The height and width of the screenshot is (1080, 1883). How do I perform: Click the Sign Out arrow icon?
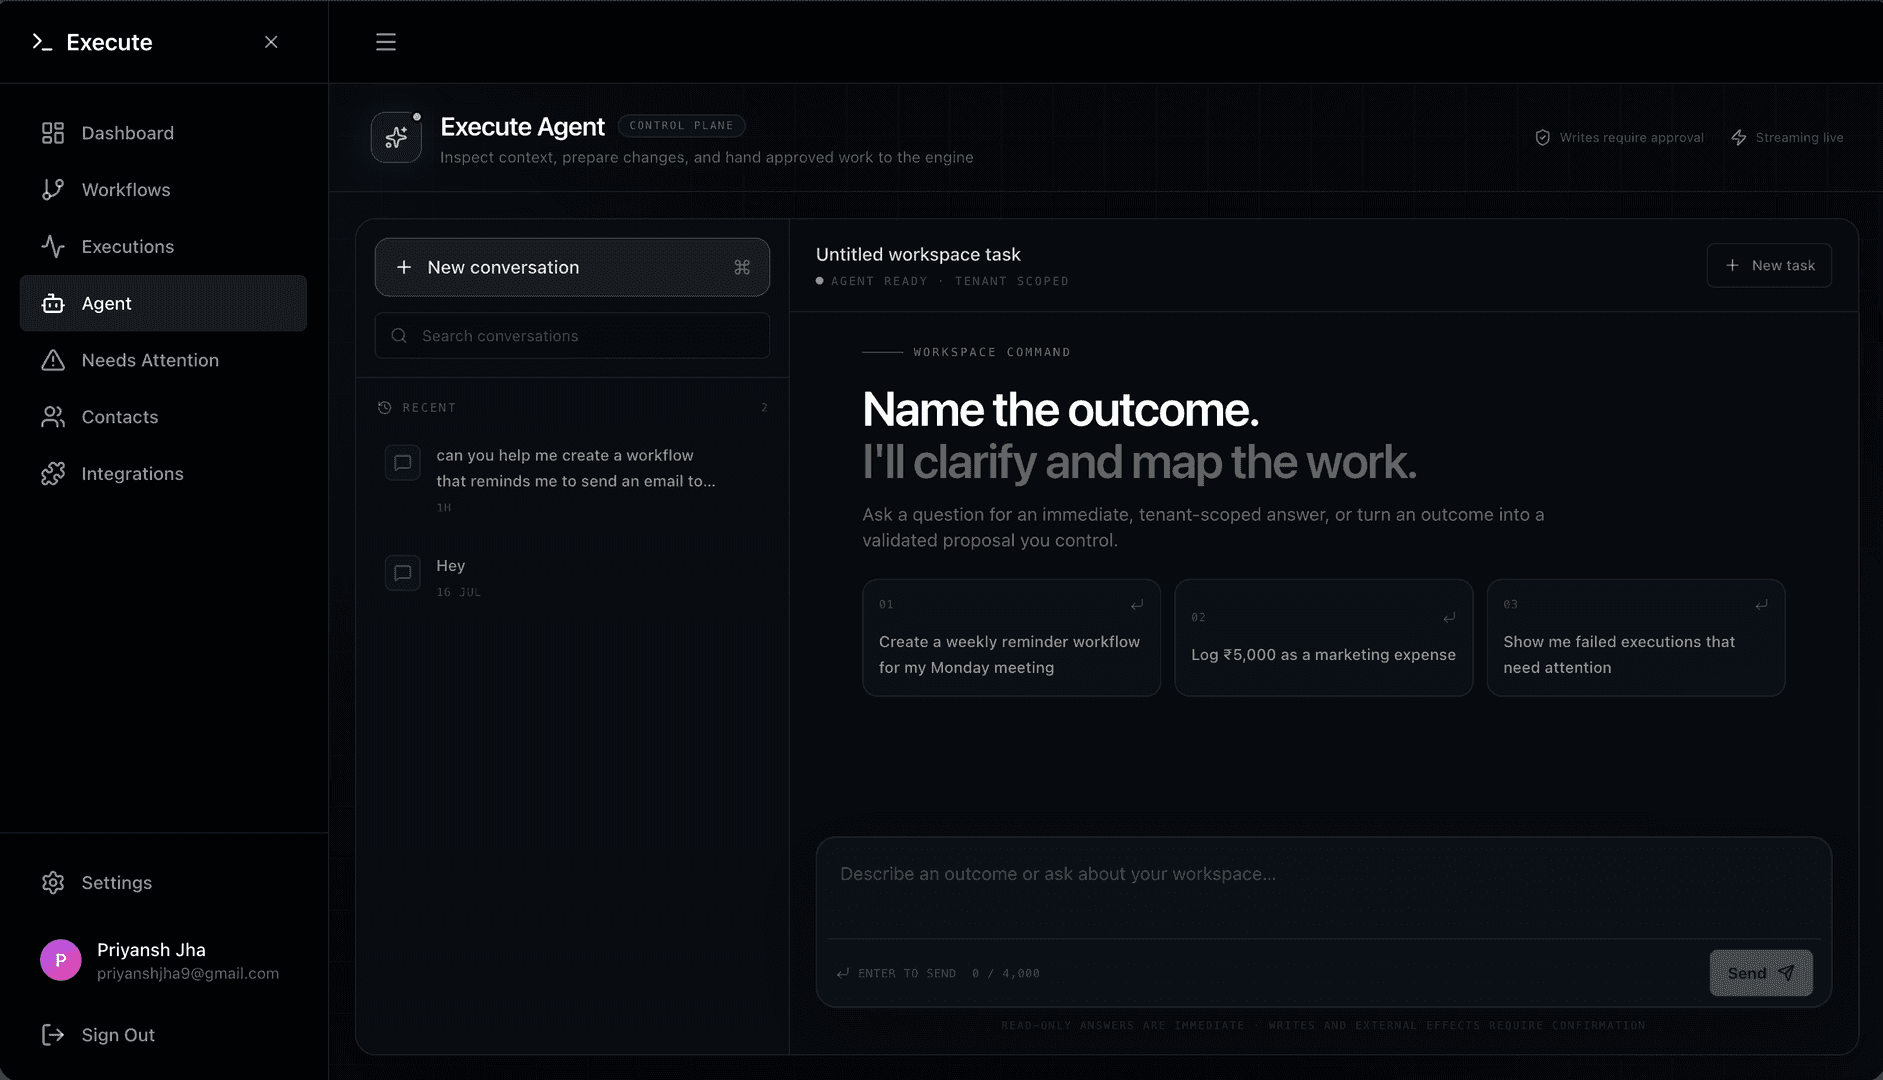click(53, 1035)
